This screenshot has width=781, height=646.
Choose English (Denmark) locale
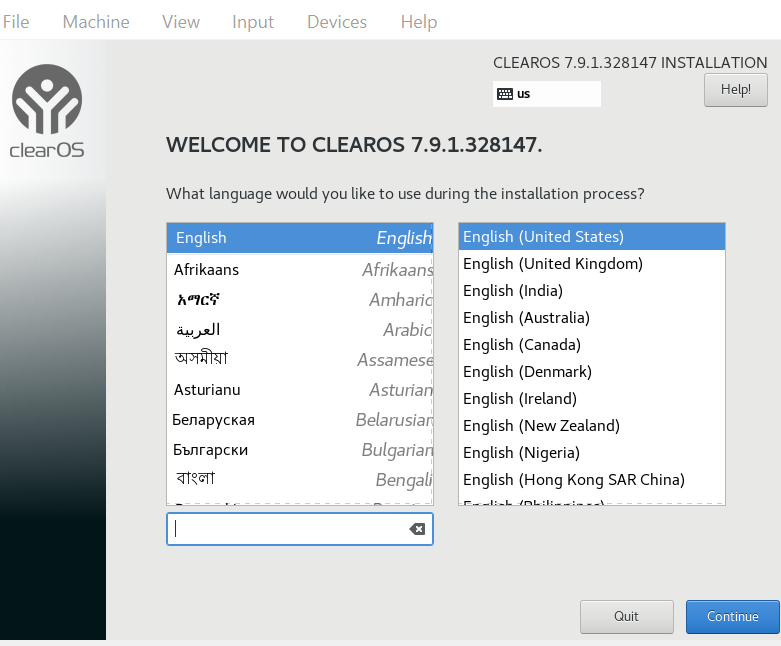pyautogui.click(x=592, y=372)
